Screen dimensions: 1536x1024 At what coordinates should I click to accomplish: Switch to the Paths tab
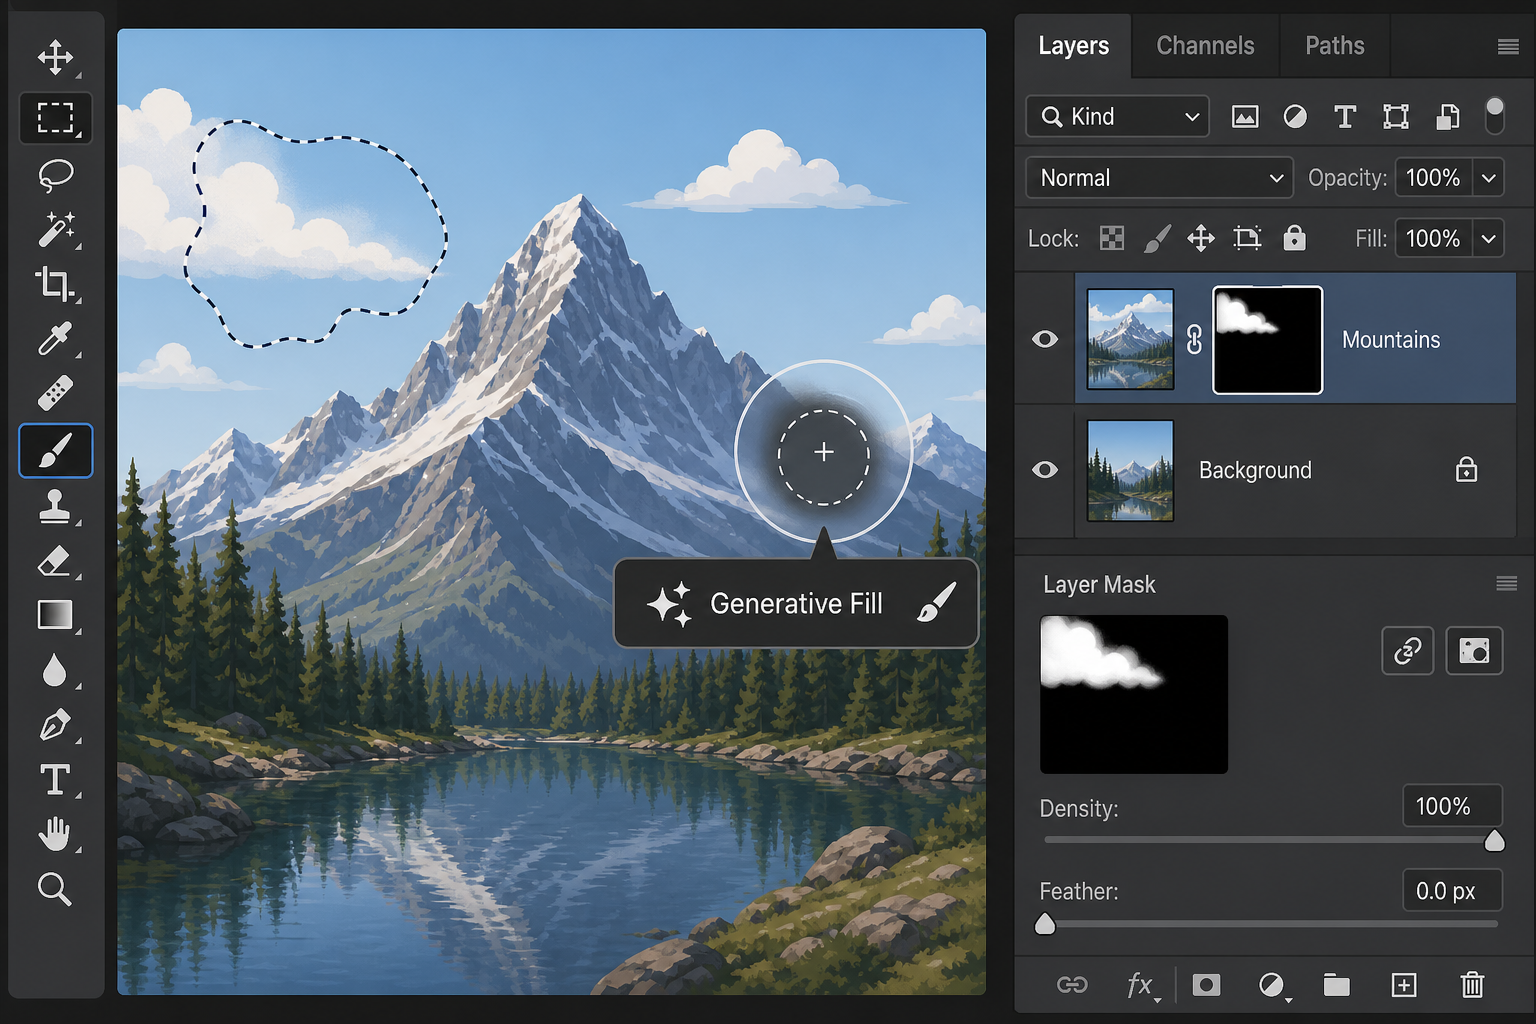[x=1334, y=46]
